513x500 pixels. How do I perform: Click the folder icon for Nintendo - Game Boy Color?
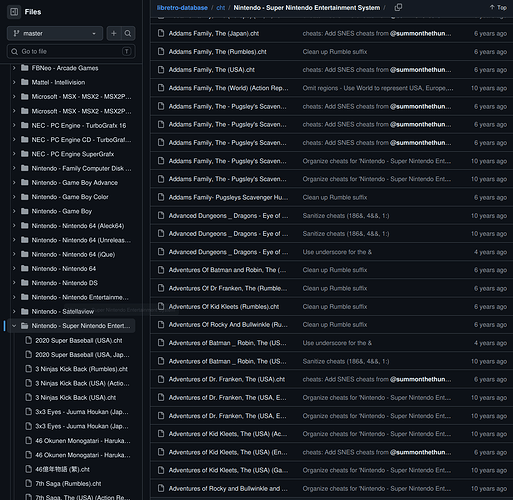(25, 197)
